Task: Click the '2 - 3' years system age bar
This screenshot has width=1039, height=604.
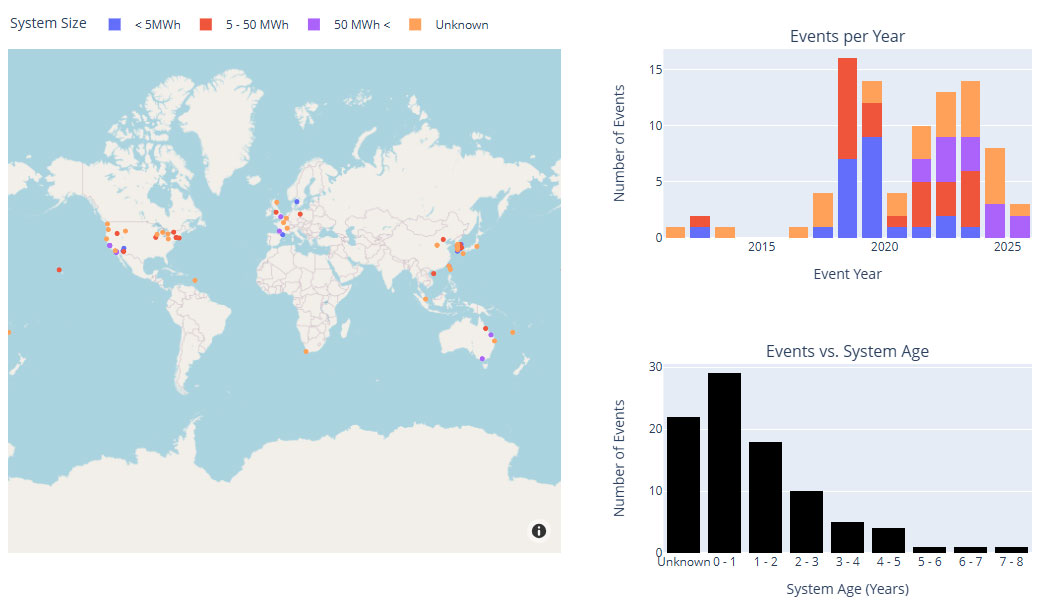Action: coord(806,521)
